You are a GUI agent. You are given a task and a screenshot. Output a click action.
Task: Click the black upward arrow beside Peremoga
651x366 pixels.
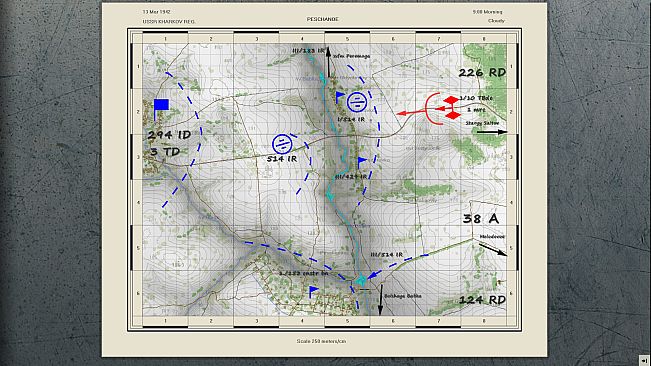[x=328, y=62]
